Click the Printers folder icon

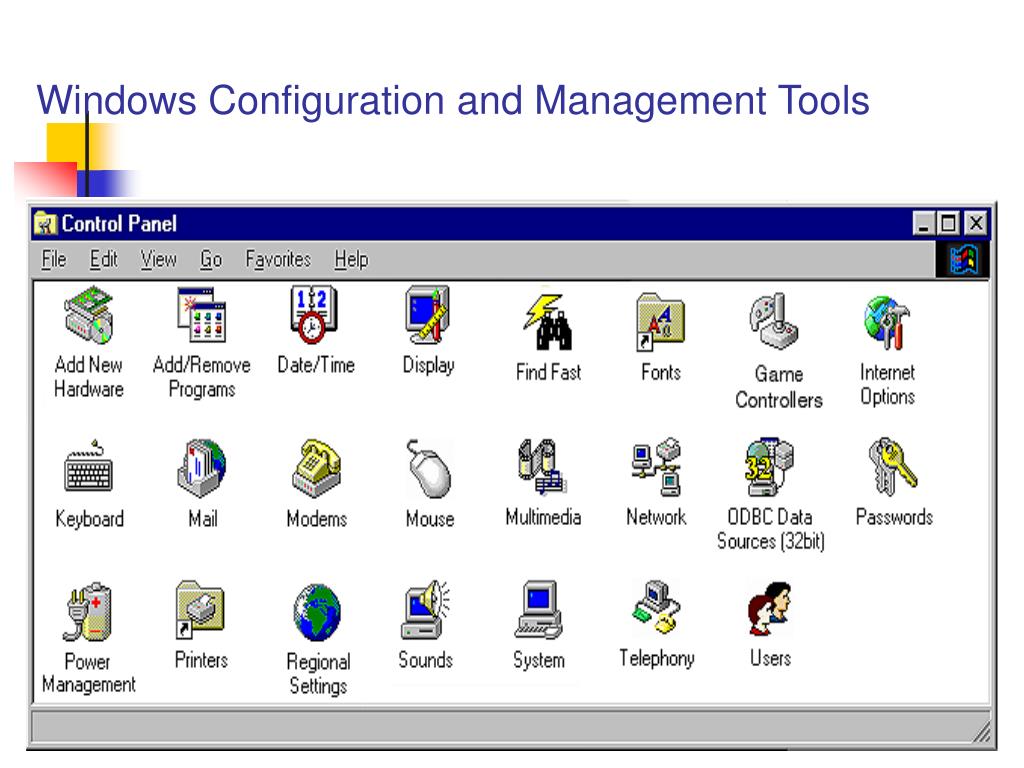(200, 610)
